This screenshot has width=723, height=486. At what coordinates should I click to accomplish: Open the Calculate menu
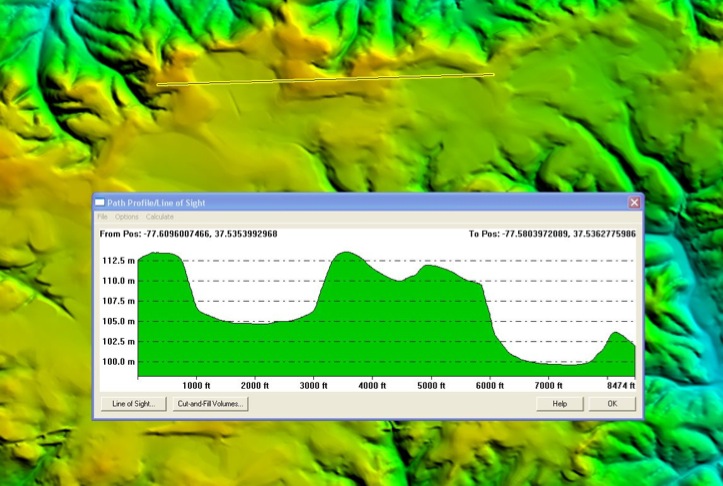pos(160,217)
